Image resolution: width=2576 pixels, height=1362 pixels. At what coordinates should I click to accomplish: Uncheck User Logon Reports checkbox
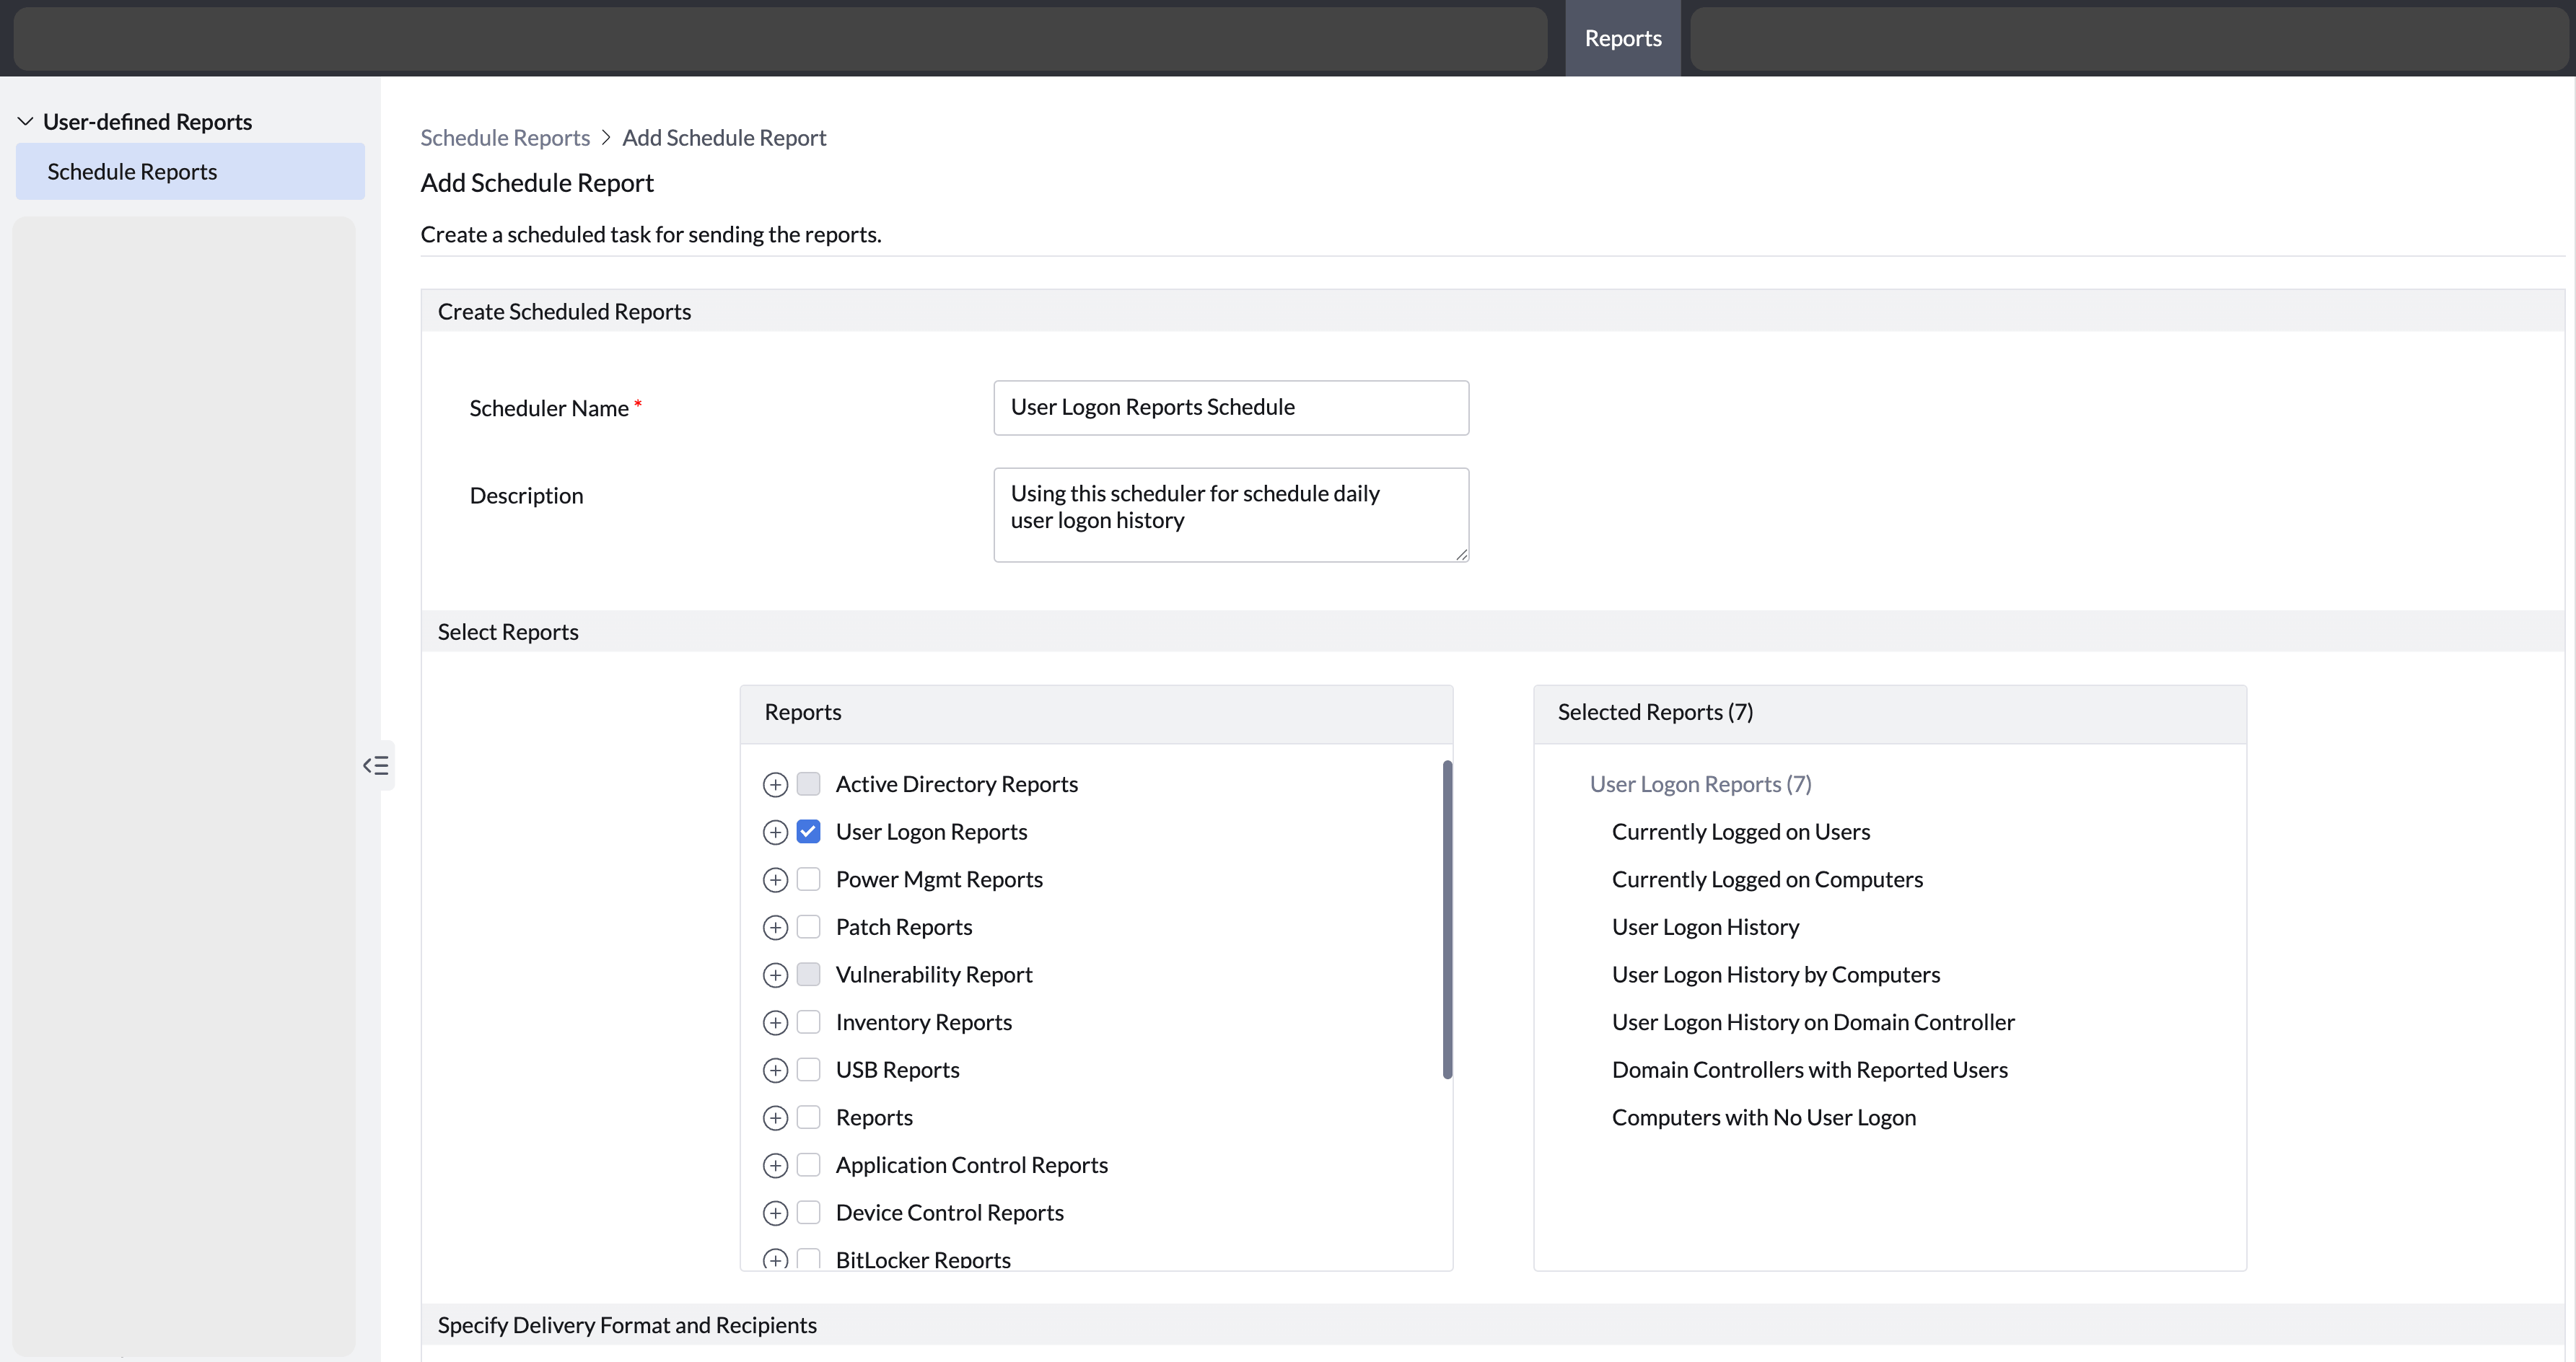pos(808,831)
